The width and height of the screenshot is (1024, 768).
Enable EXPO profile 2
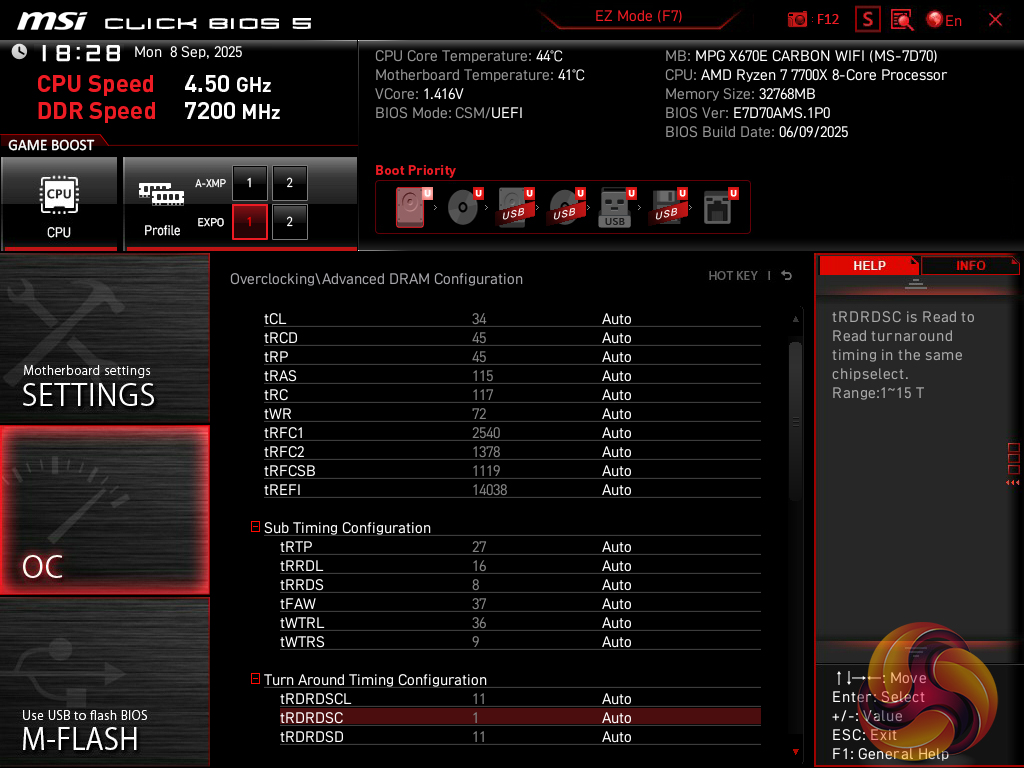click(289, 222)
